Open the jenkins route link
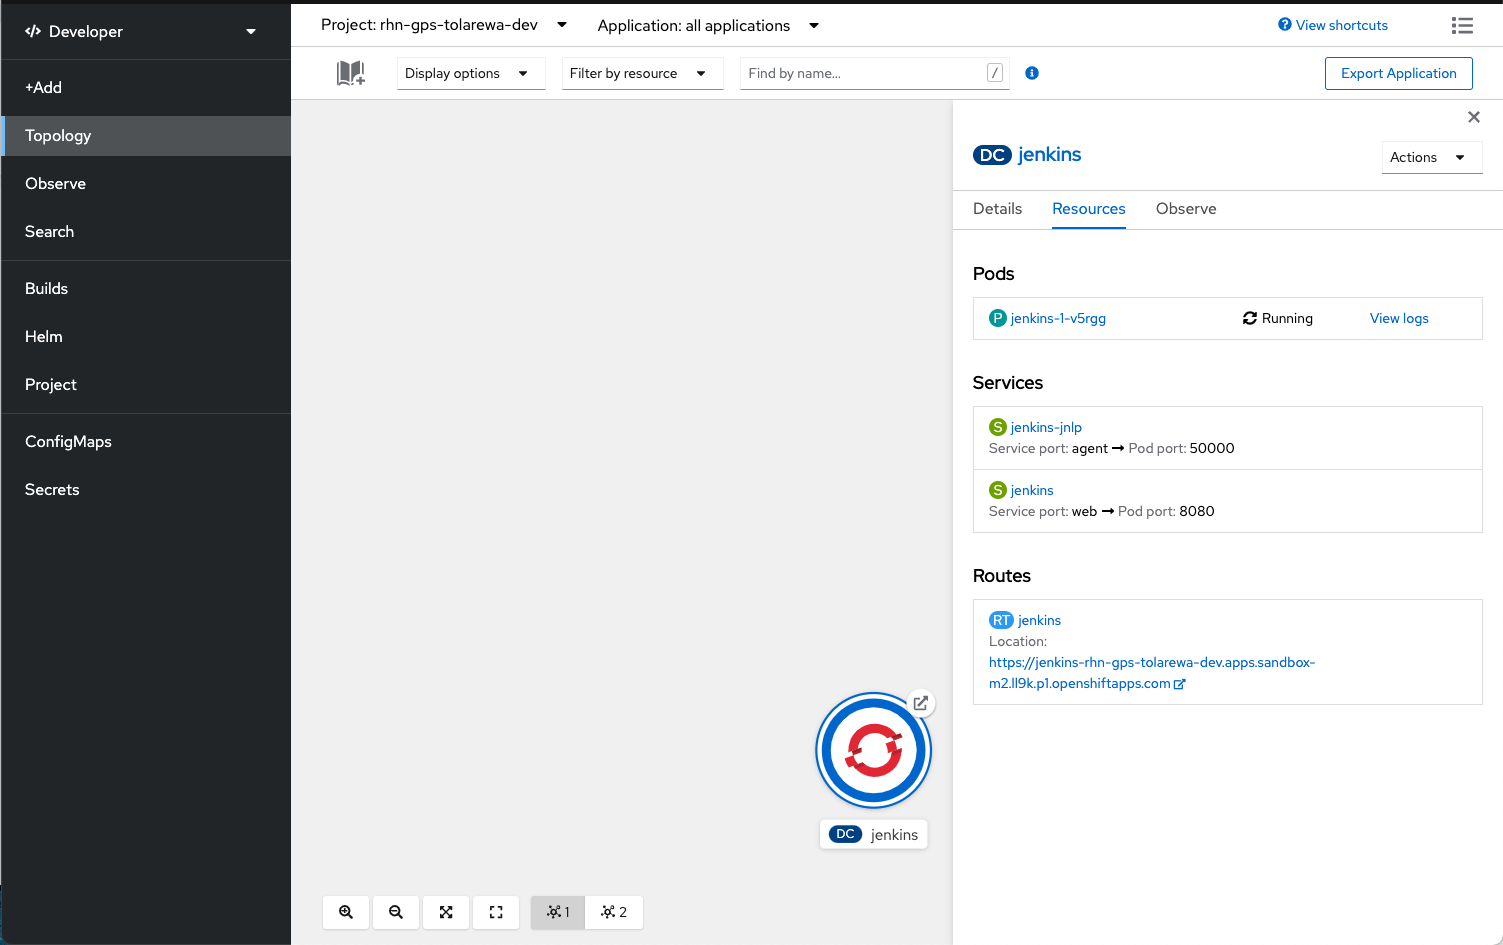This screenshot has height=945, width=1503. coord(1039,620)
